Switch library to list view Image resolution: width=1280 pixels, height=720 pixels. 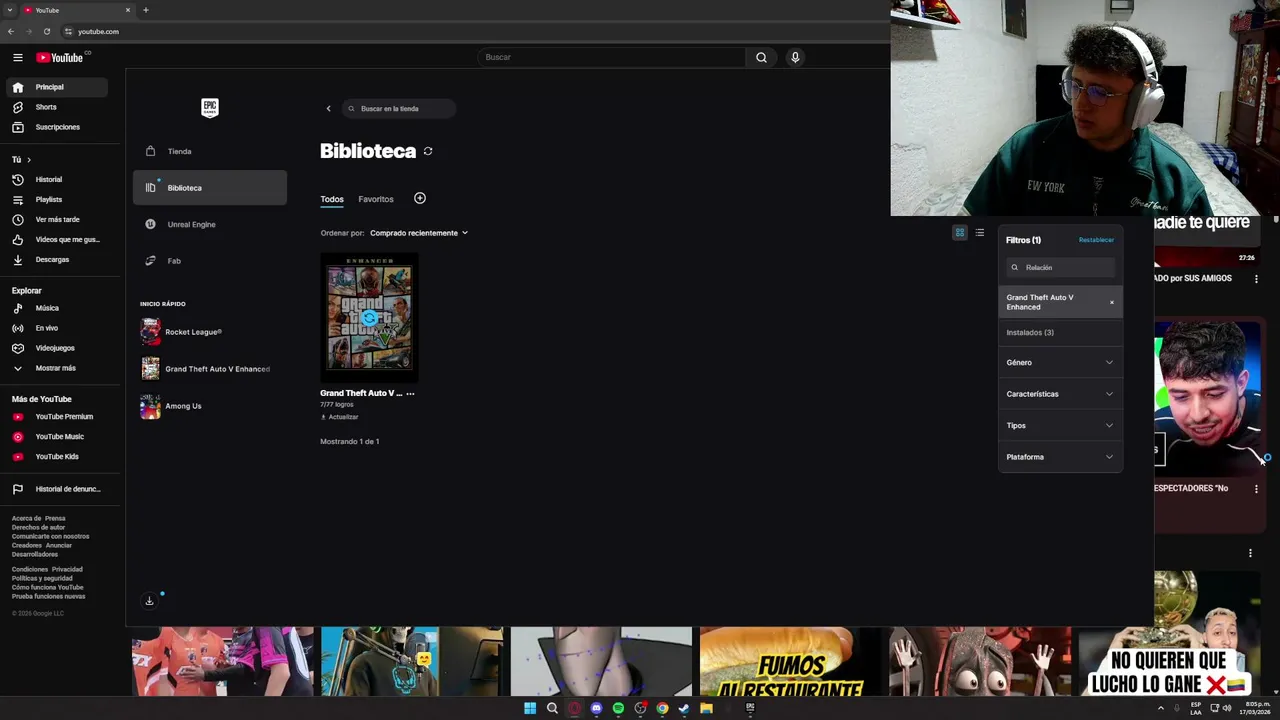(979, 233)
